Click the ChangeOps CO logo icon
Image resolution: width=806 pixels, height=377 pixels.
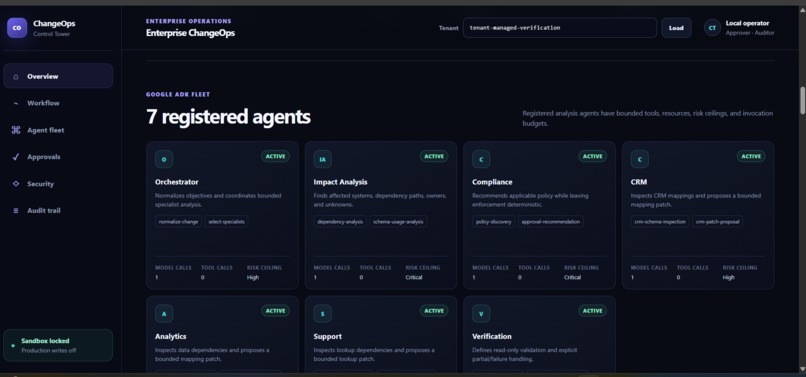(17, 28)
